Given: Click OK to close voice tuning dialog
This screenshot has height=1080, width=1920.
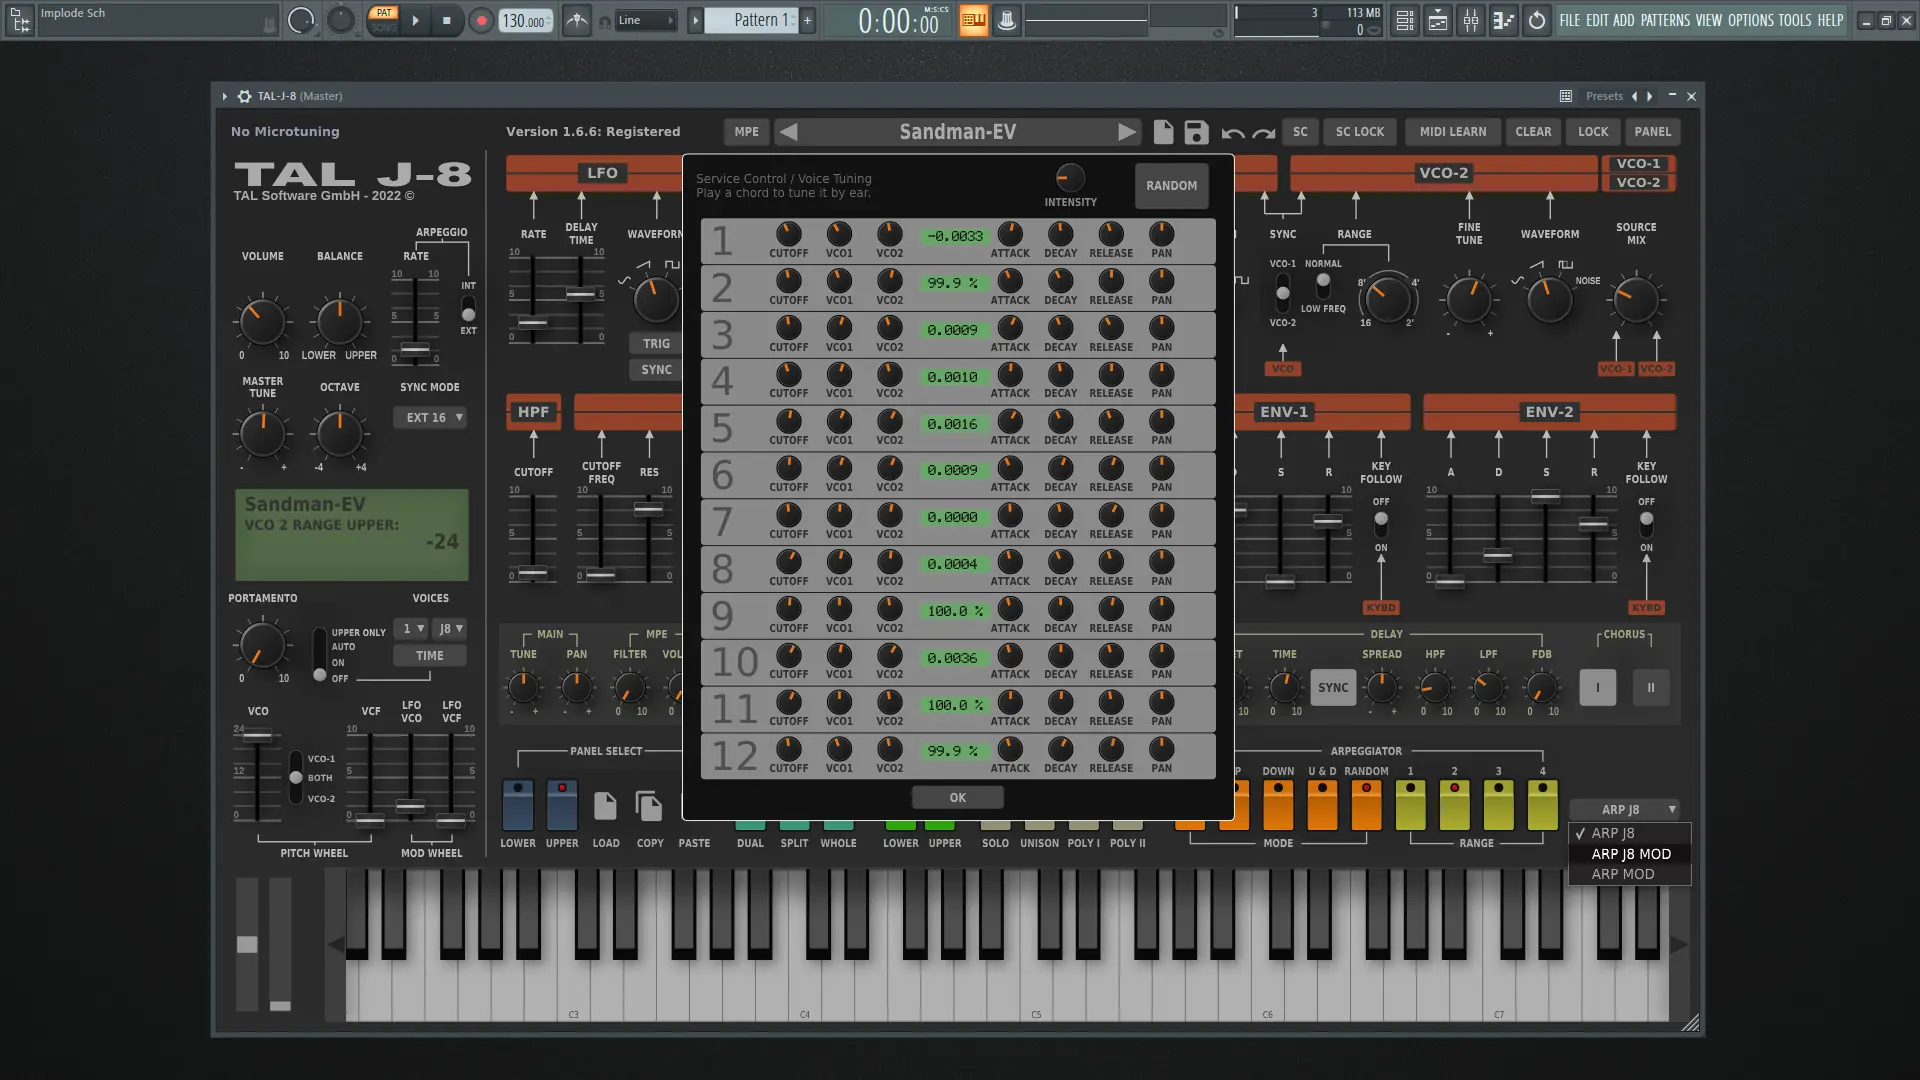Looking at the screenshot, I should (957, 798).
